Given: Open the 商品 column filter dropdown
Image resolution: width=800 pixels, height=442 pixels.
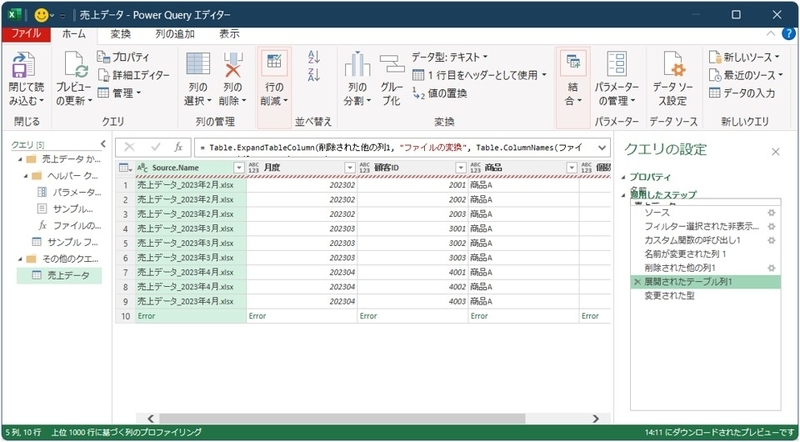Looking at the screenshot, I should click(572, 167).
